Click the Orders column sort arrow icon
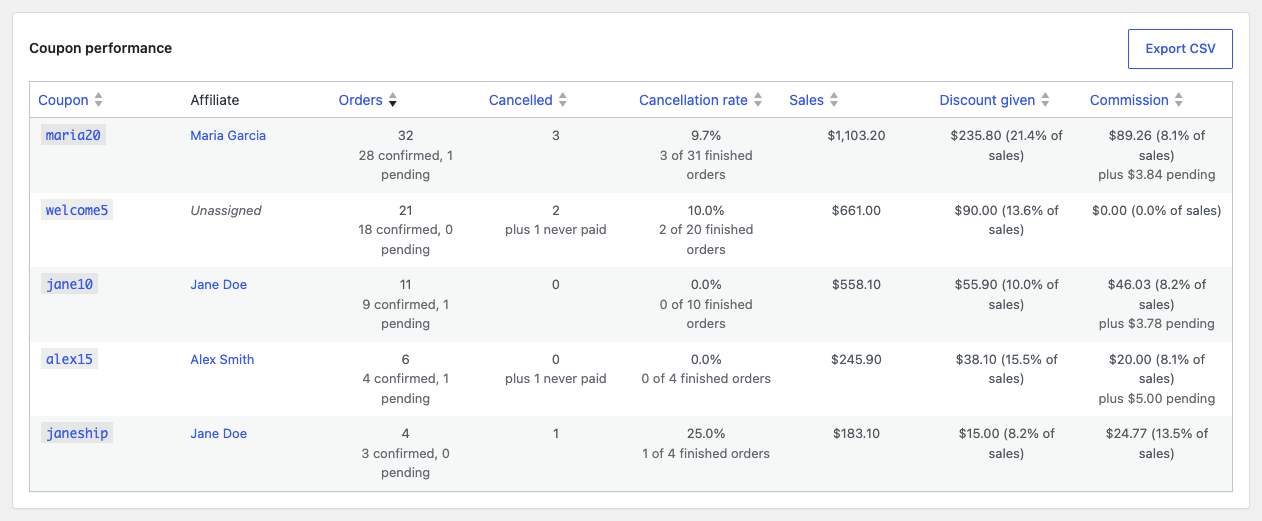This screenshot has width=1262, height=521. tap(393, 100)
